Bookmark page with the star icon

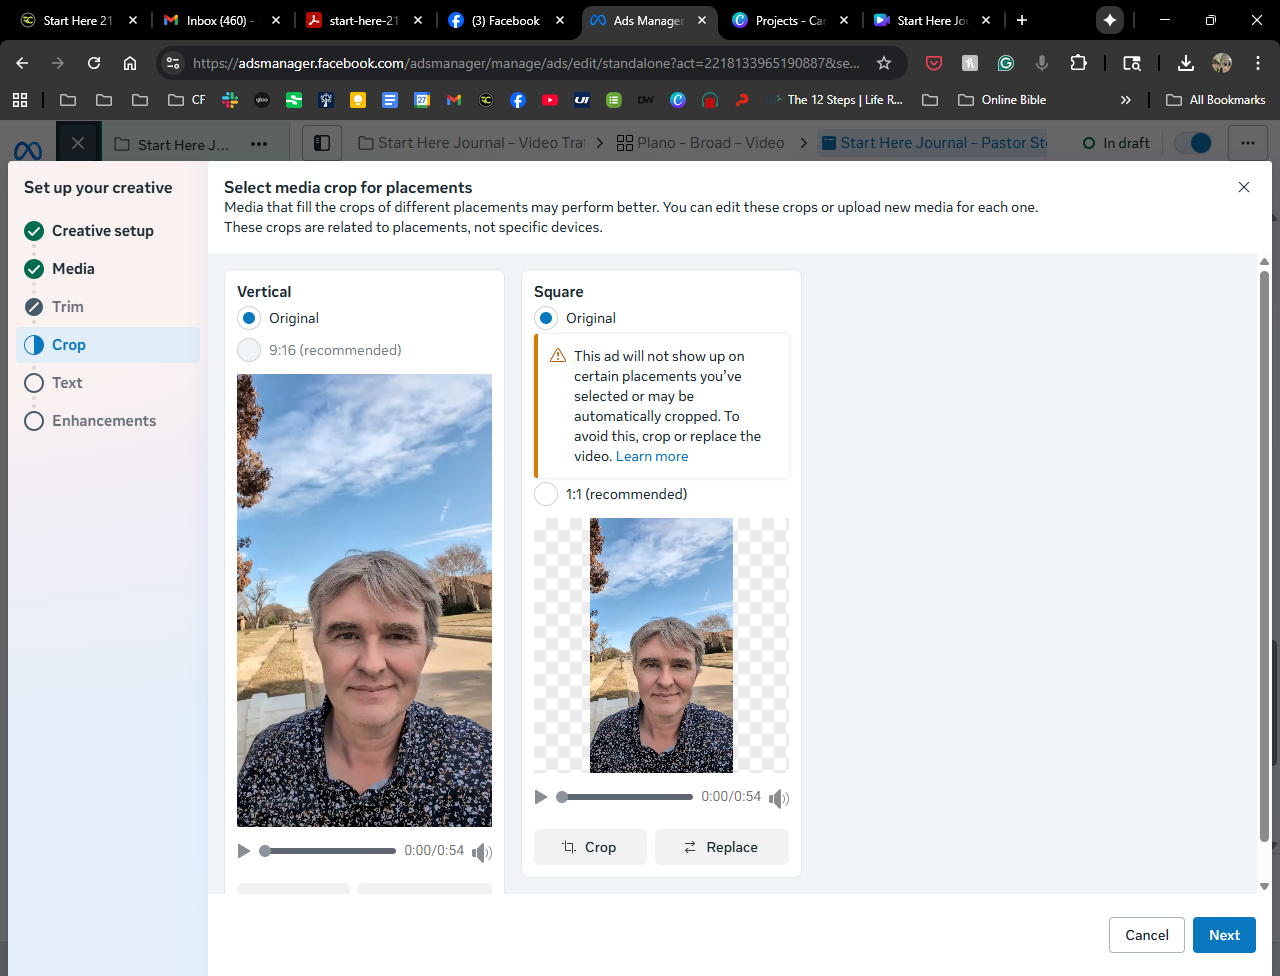[884, 63]
